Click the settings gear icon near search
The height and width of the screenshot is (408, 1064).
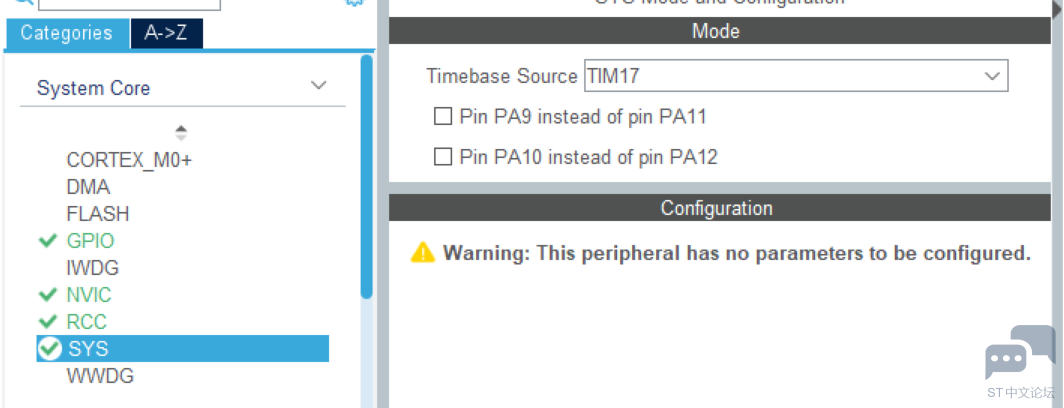[355, 2]
